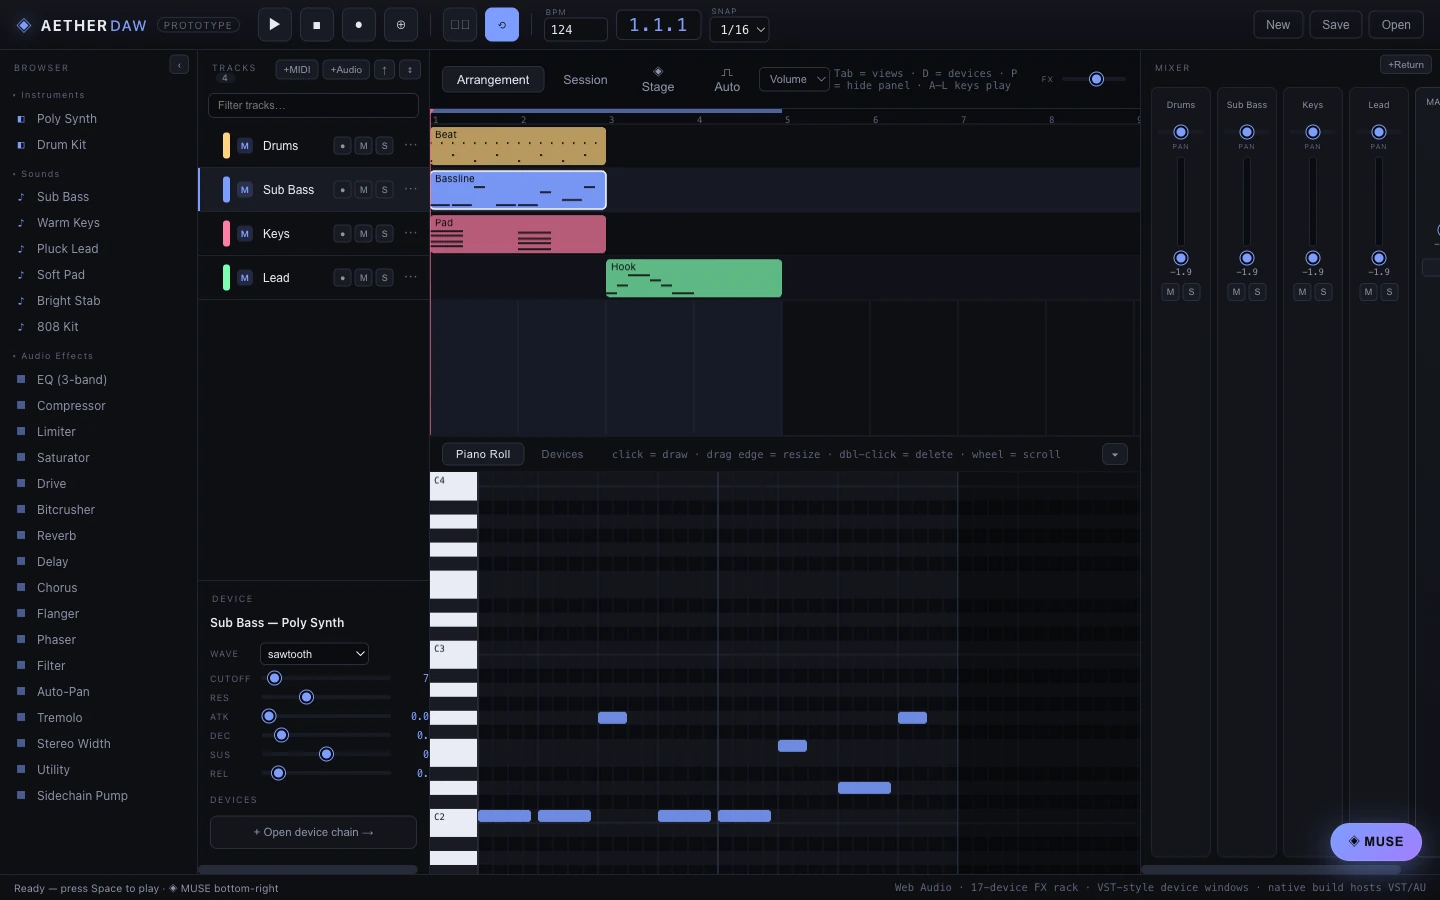The image size is (1440, 900).
Task: Click the metronome crosshair icon button
Action: click(x=401, y=25)
